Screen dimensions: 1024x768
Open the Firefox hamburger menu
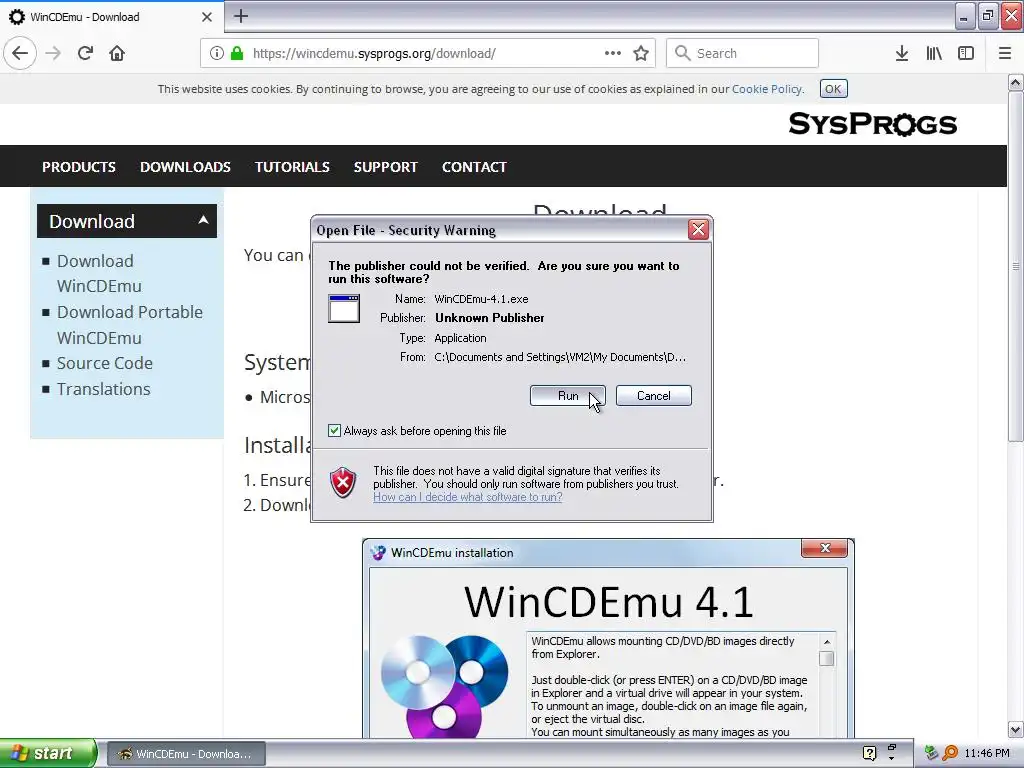pyautogui.click(x=1004, y=53)
